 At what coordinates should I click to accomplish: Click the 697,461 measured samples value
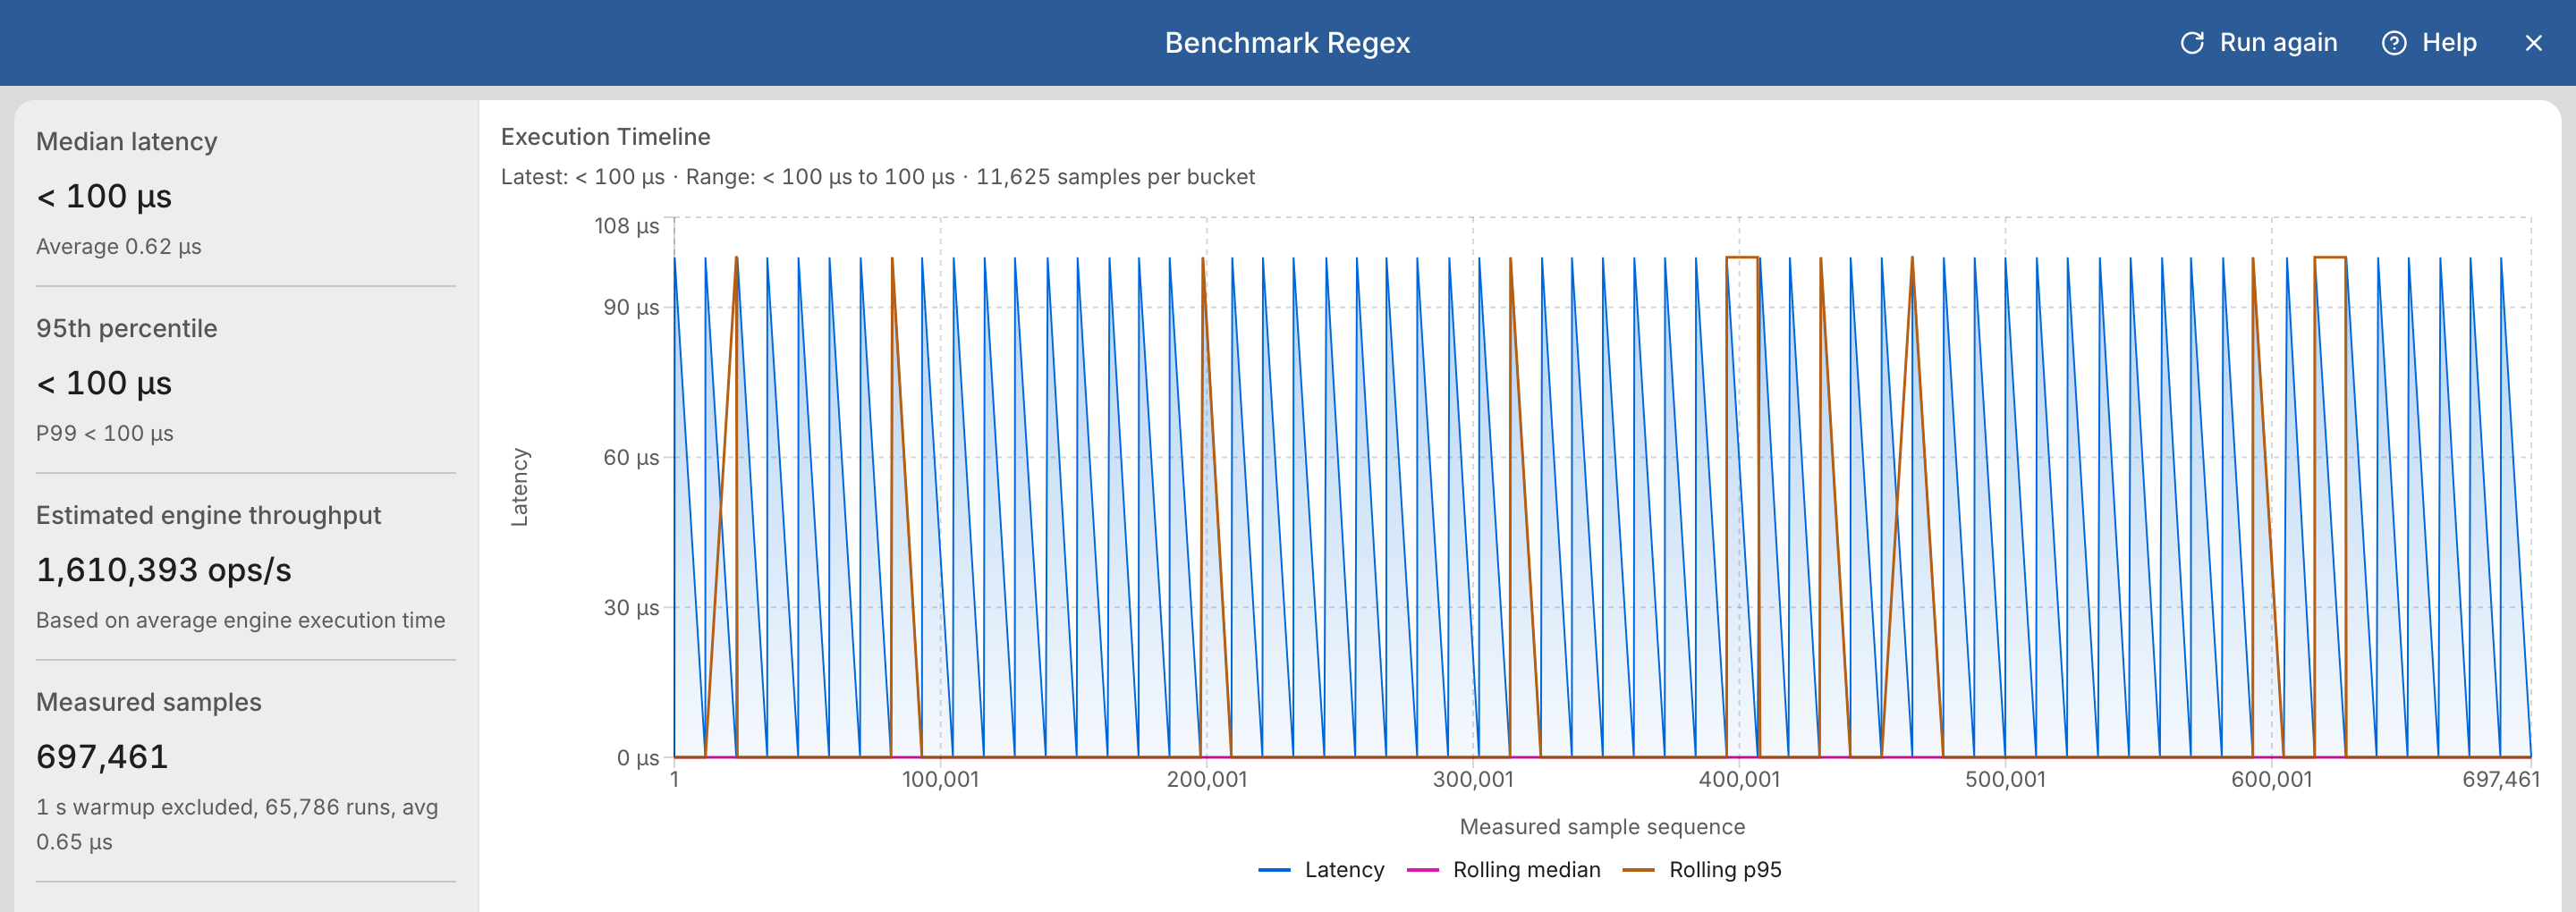(102, 757)
